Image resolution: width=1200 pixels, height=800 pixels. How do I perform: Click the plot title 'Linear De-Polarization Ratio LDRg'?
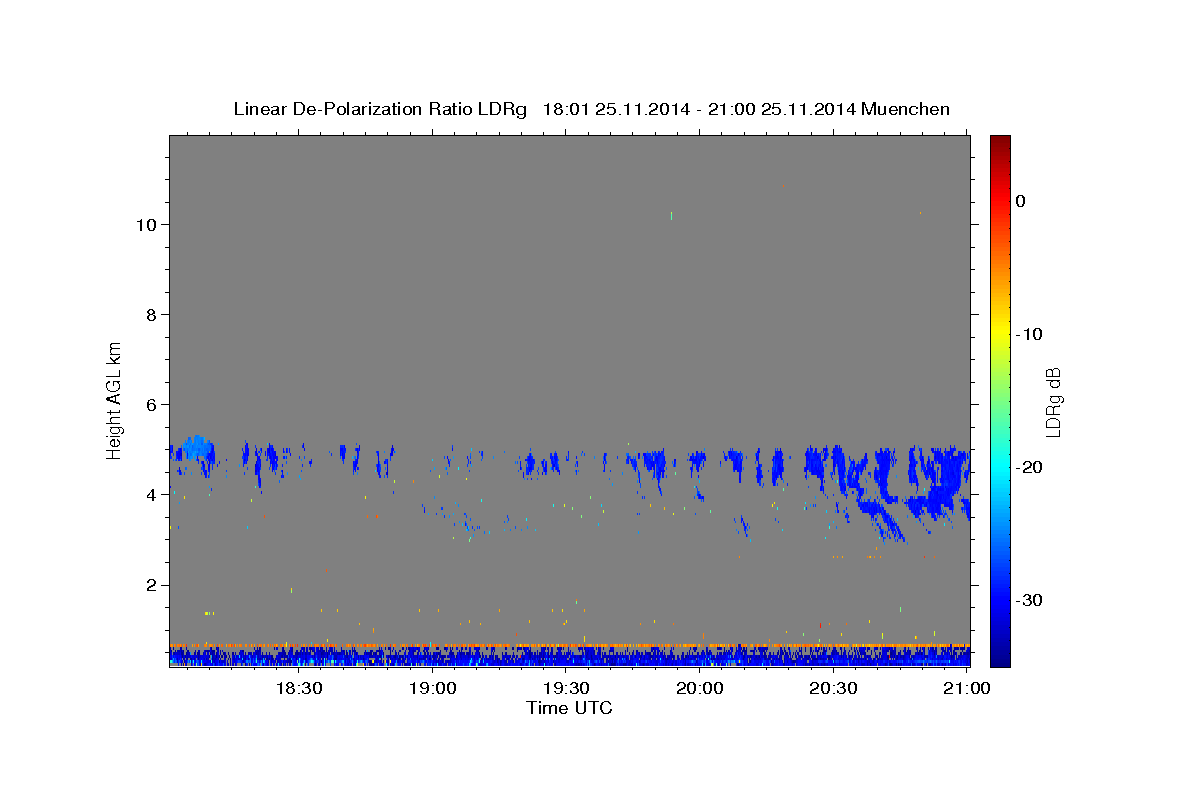(x=380, y=109)
